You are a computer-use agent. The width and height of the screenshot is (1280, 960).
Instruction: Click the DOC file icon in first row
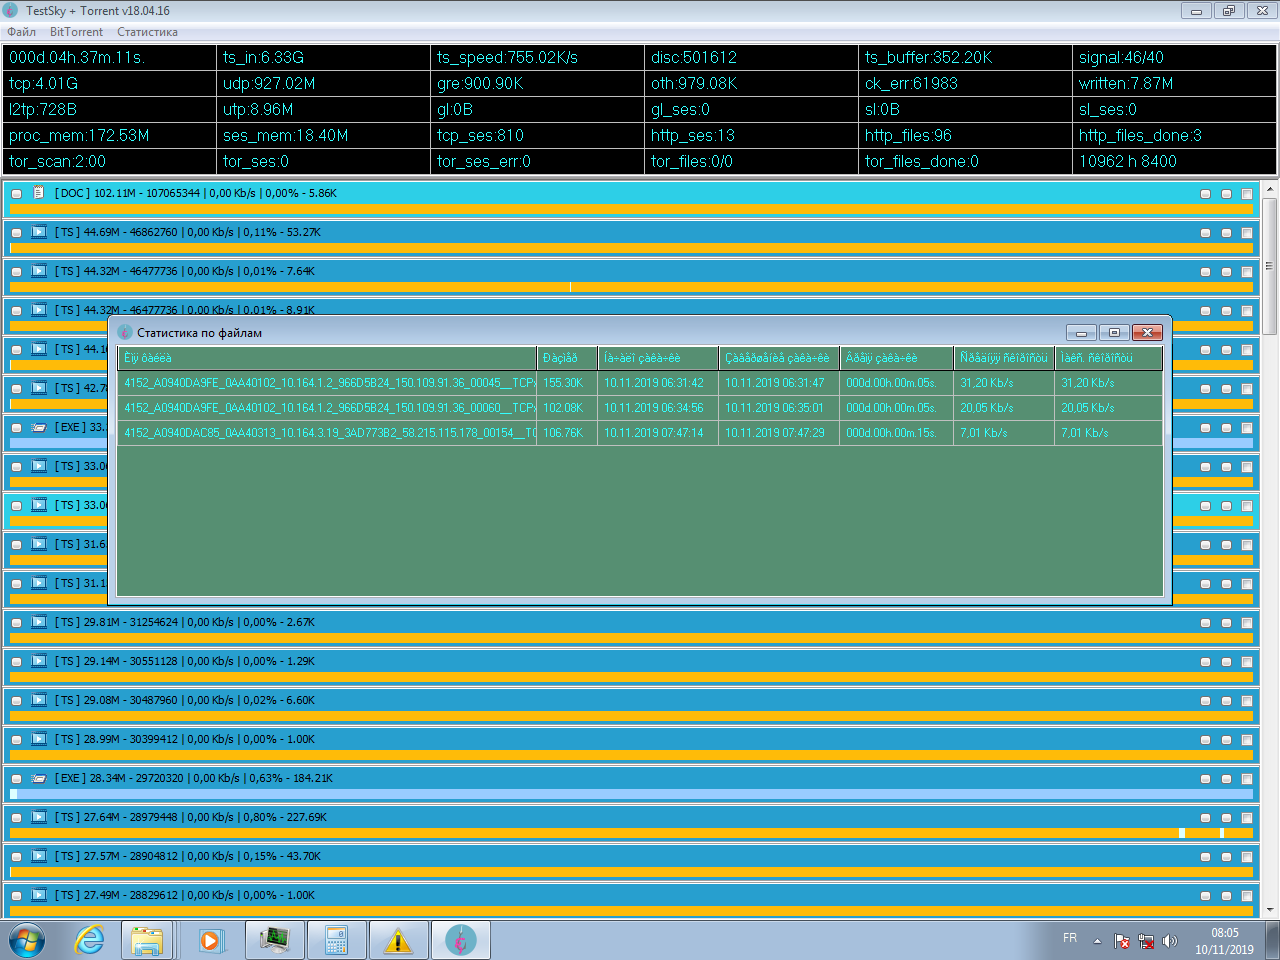[x=39, y=193]
